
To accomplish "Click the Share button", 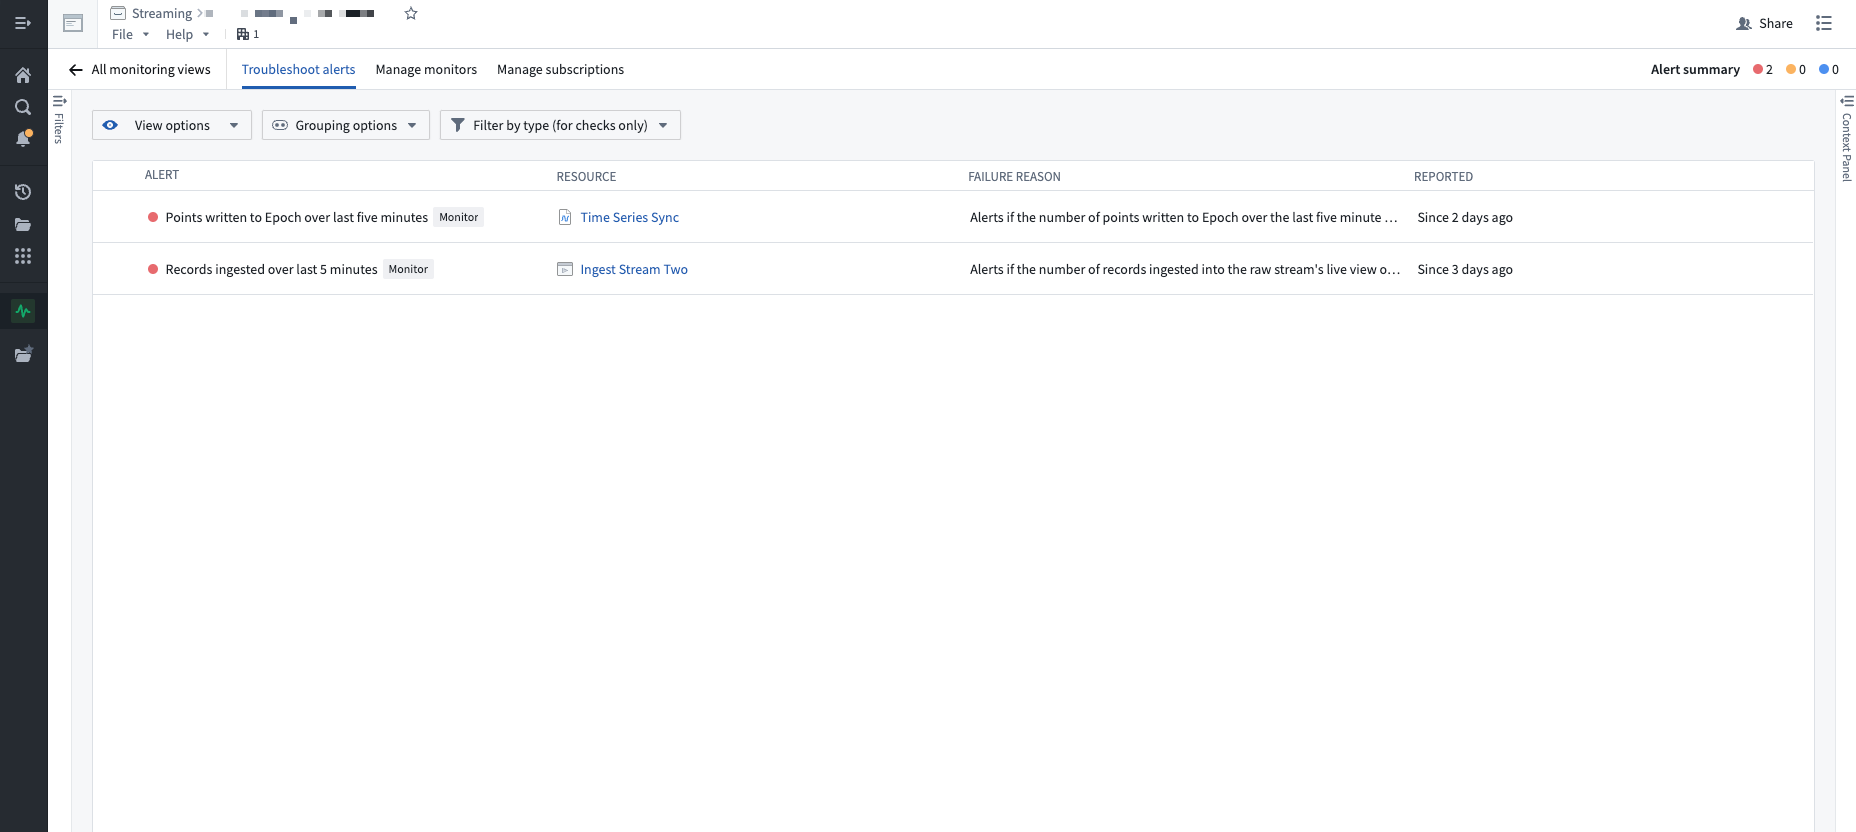I will 1765,23.
